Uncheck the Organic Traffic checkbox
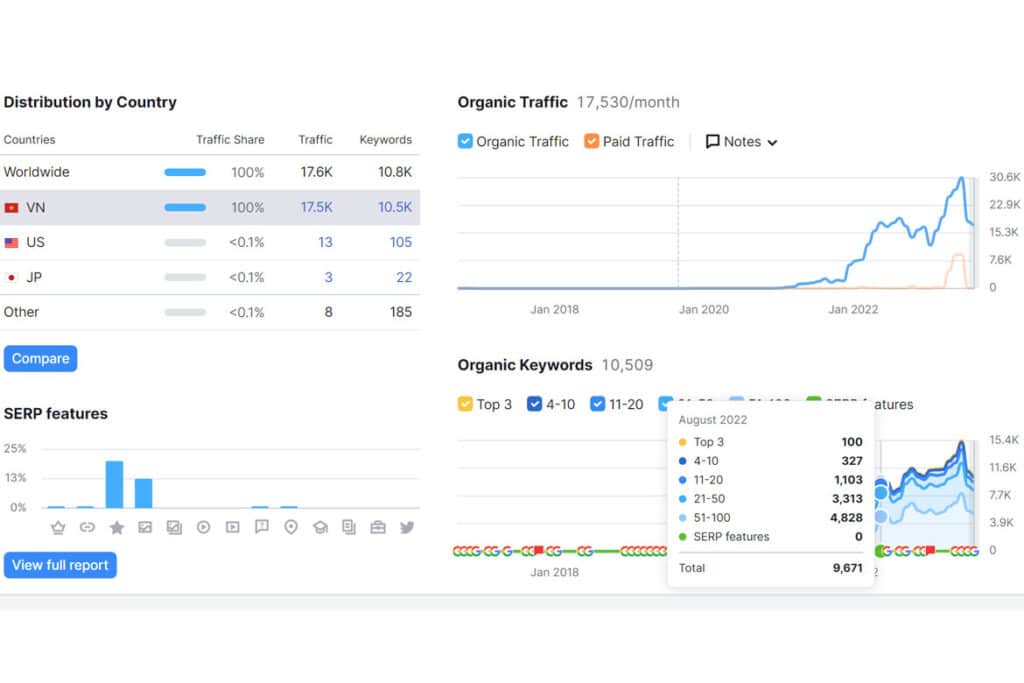 [465, 141]
